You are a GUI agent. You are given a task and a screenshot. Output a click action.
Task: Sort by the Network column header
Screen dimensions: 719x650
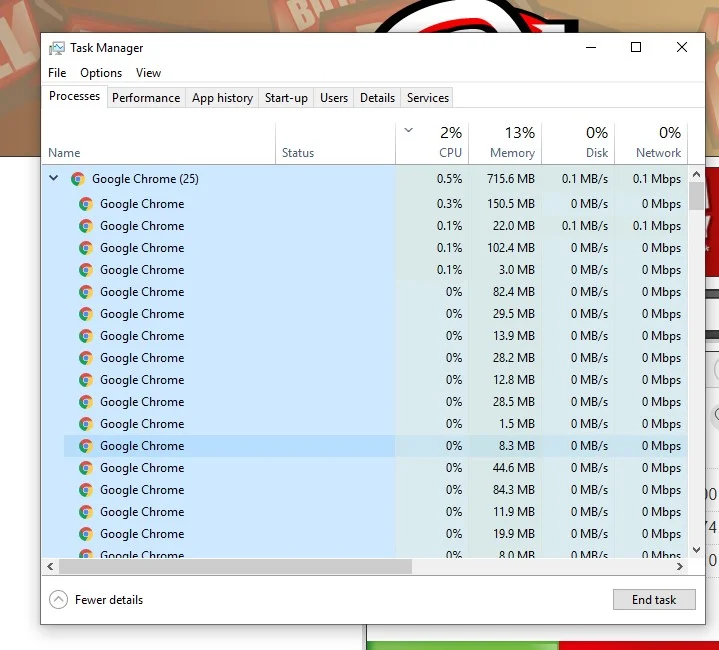pos(651,143)
